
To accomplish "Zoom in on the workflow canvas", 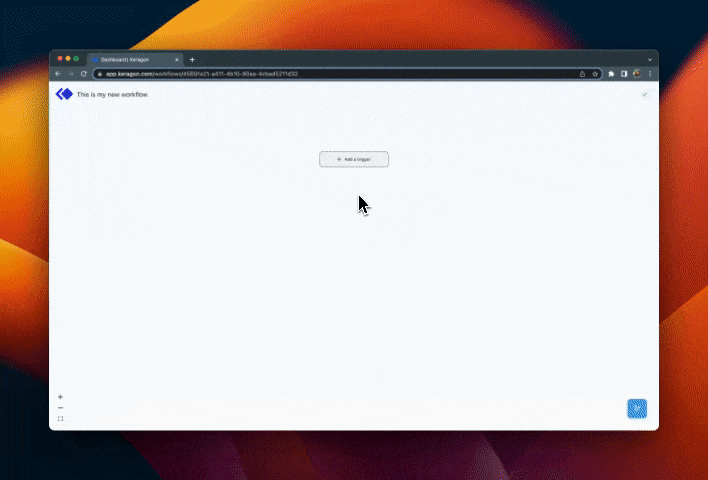I will (x=60, y=397).
